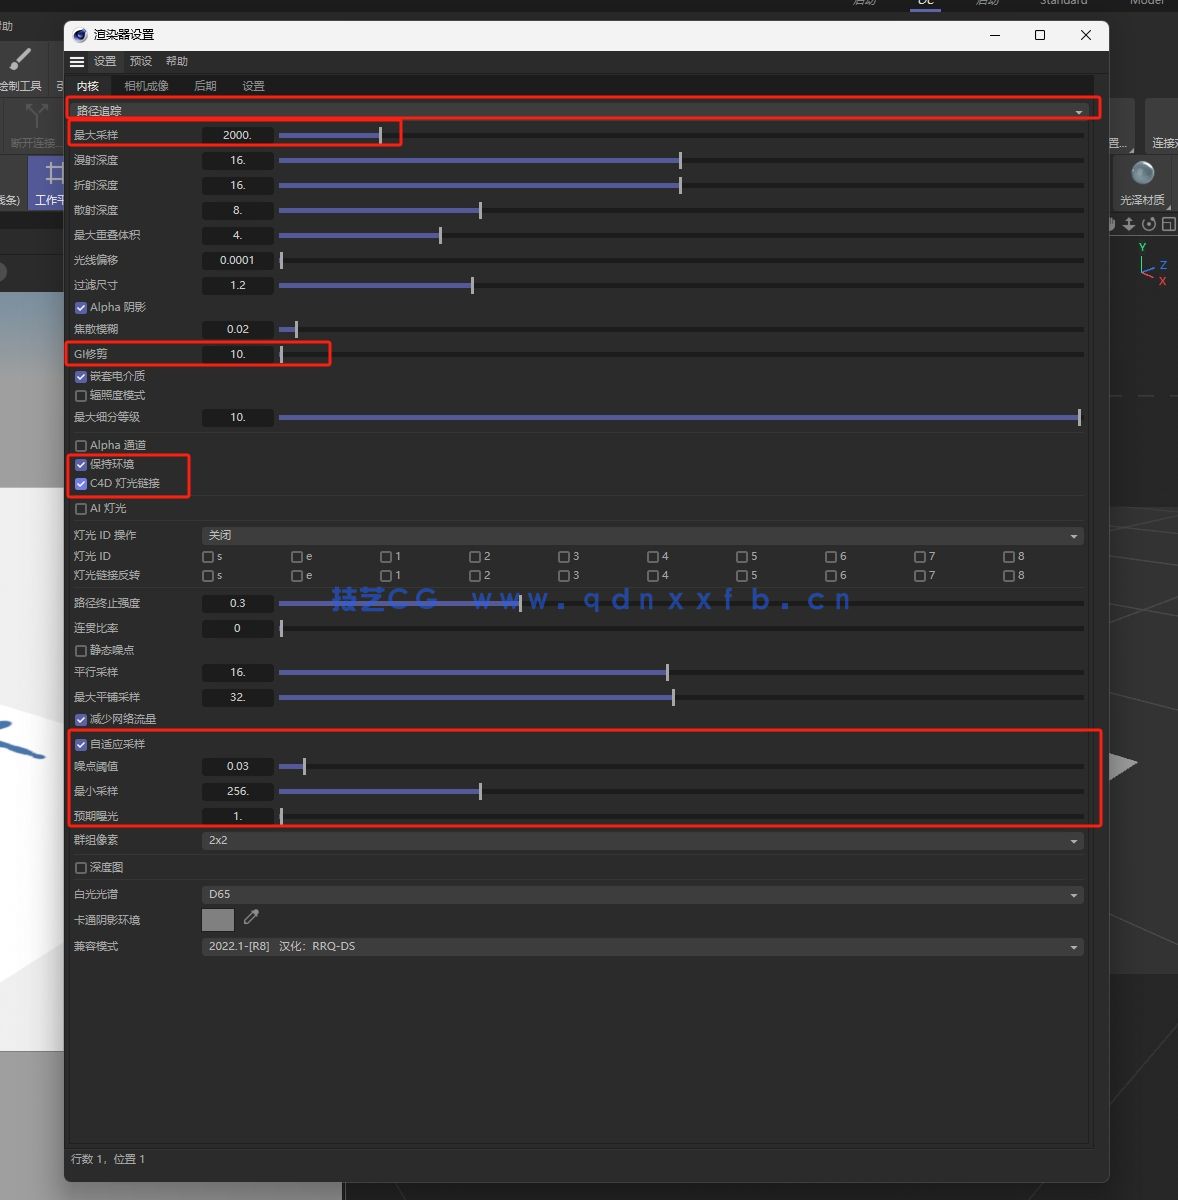
Task: Enable the Alpha 通道 checkbox
Action: tap(81, 446)
